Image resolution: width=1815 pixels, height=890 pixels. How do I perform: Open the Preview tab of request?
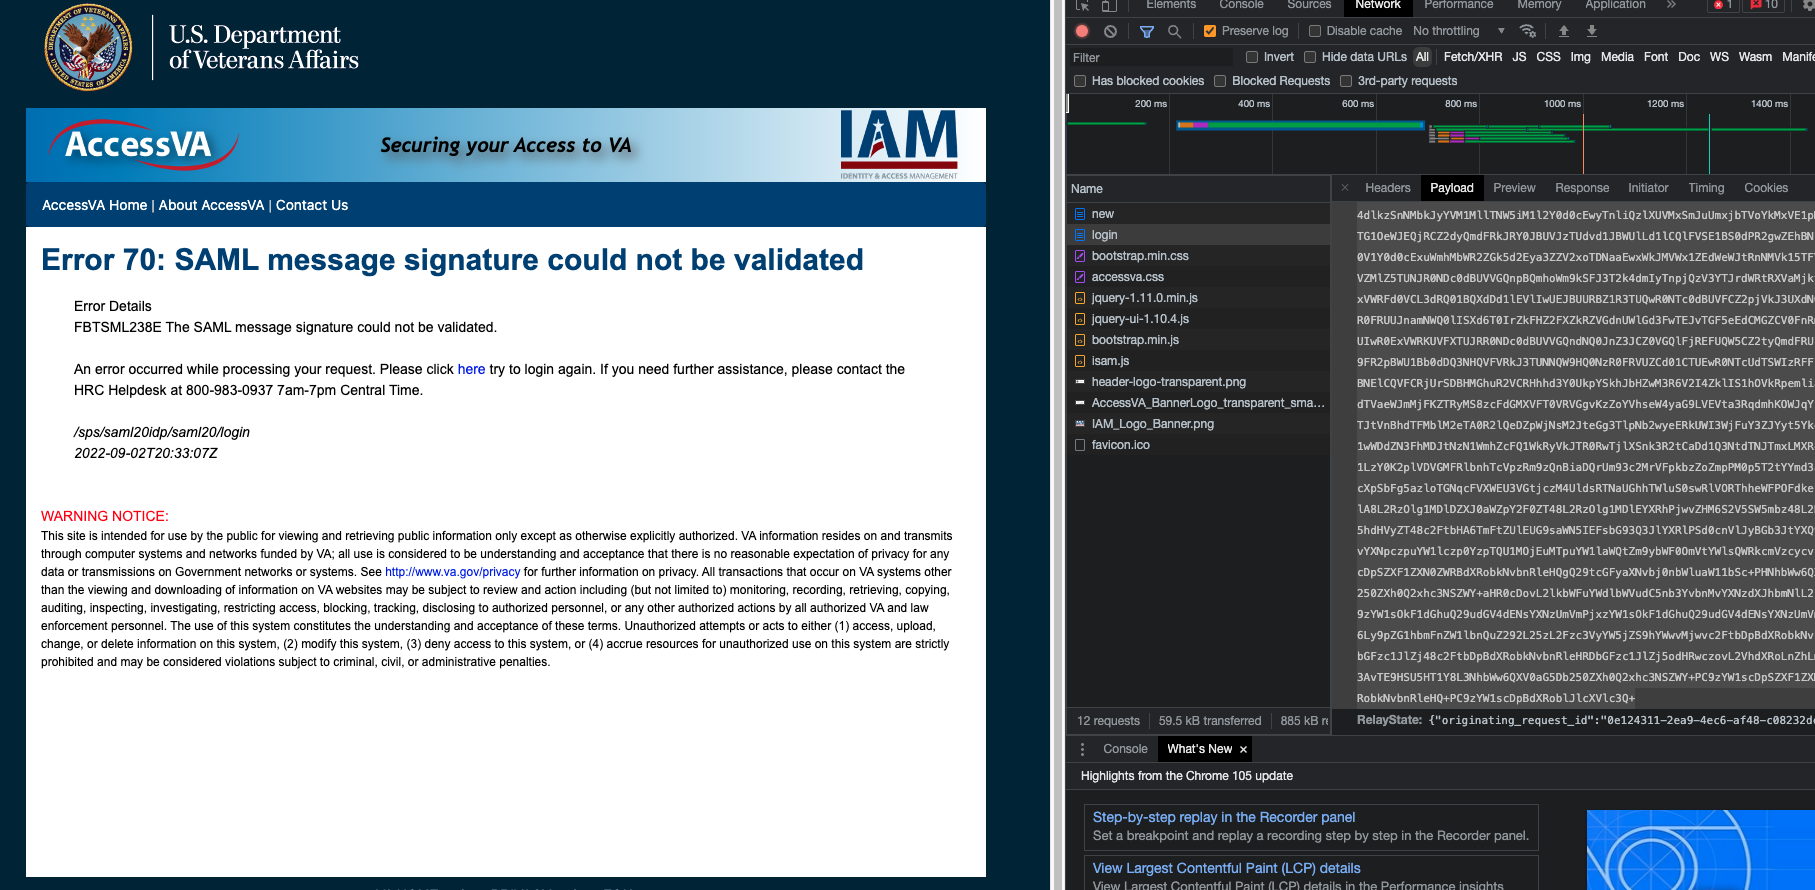pos(1514,188)
